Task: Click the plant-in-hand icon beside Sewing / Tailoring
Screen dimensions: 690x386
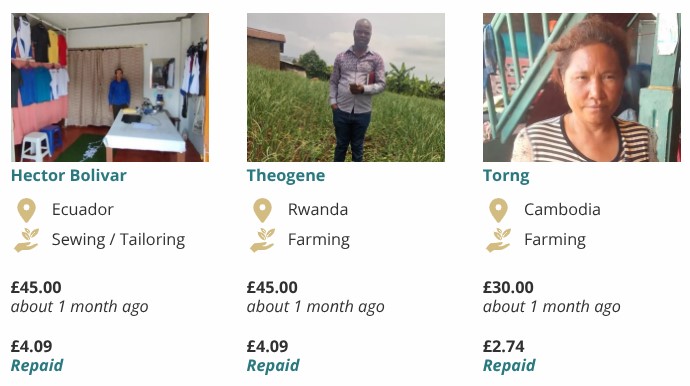Action: (x=26, y=240)
